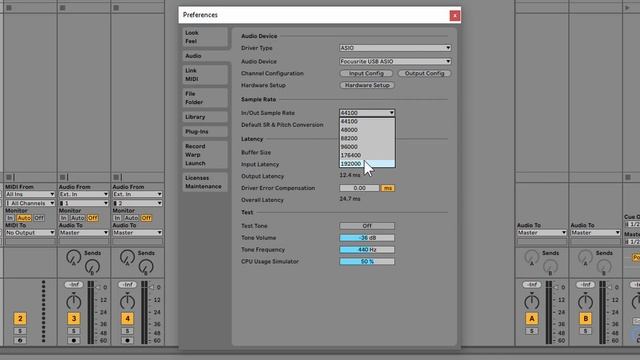Click return A pan knob
640x360 pixels.
point(531,302)
